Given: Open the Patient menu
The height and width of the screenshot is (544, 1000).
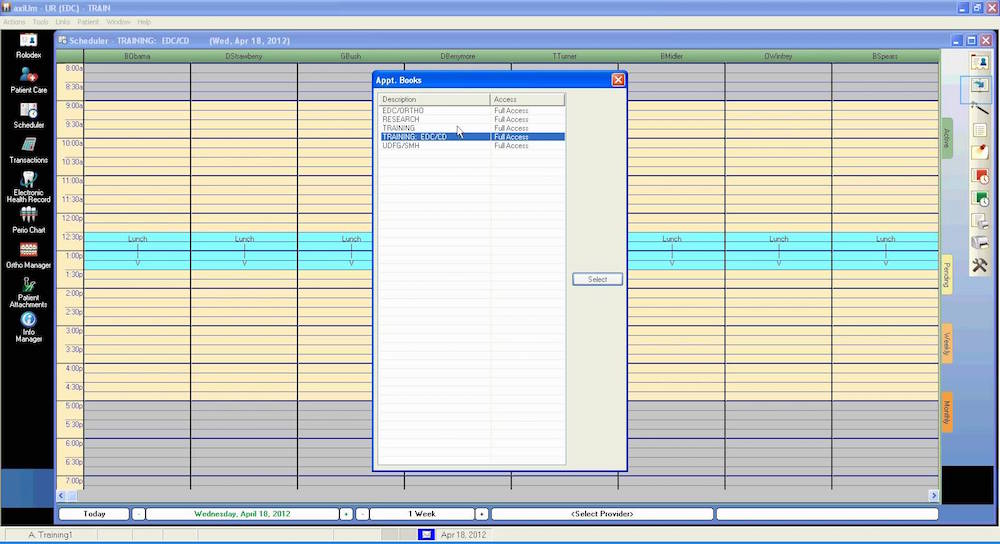Looking at the screenshot, I should pyautogui.click(x=88, y=22).
